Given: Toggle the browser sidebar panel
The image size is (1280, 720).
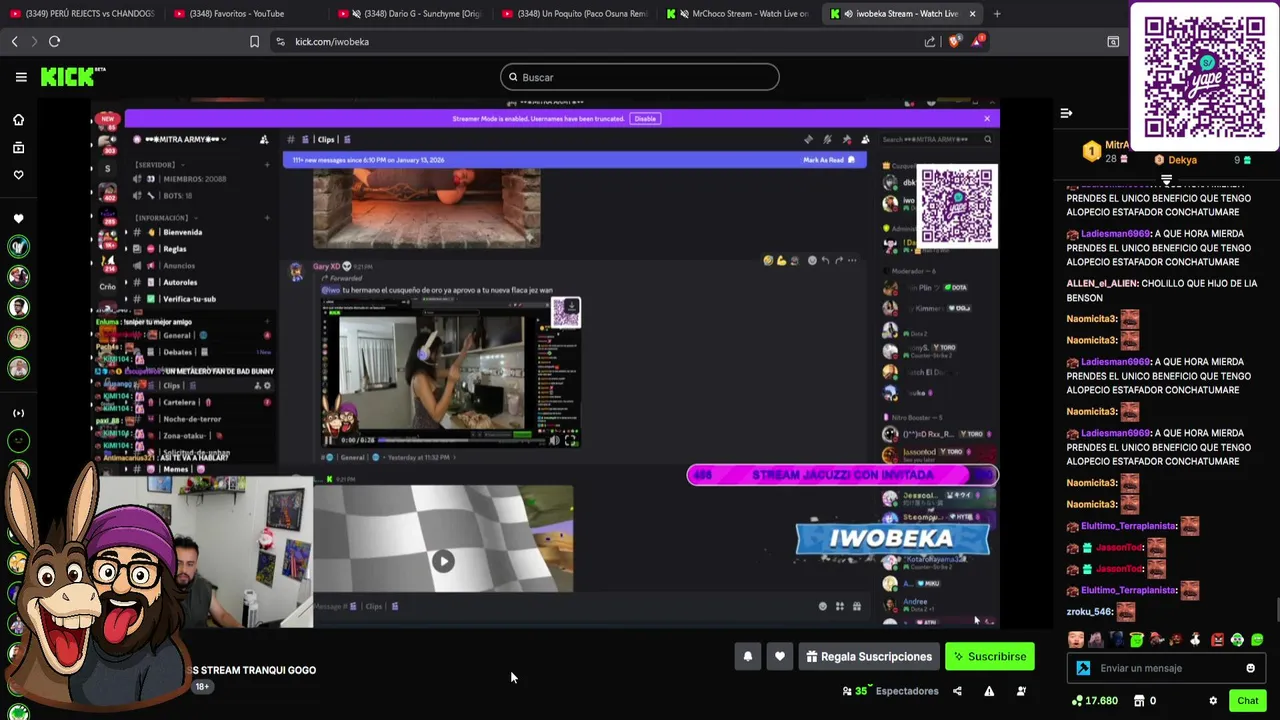Looking at the screenshot, I should coord(1113,41).
